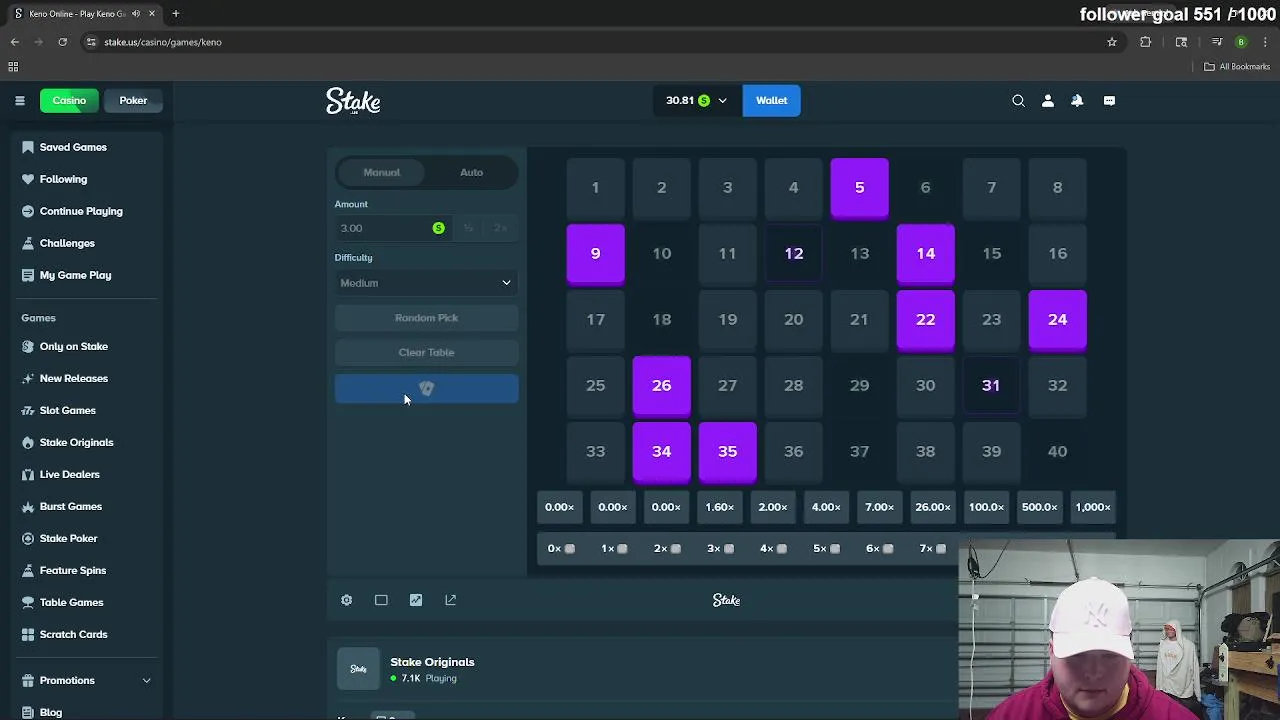The width and height of the screenshot is (1280, 720).
Task: Click the Clear Table button
Action: [426, 352]
